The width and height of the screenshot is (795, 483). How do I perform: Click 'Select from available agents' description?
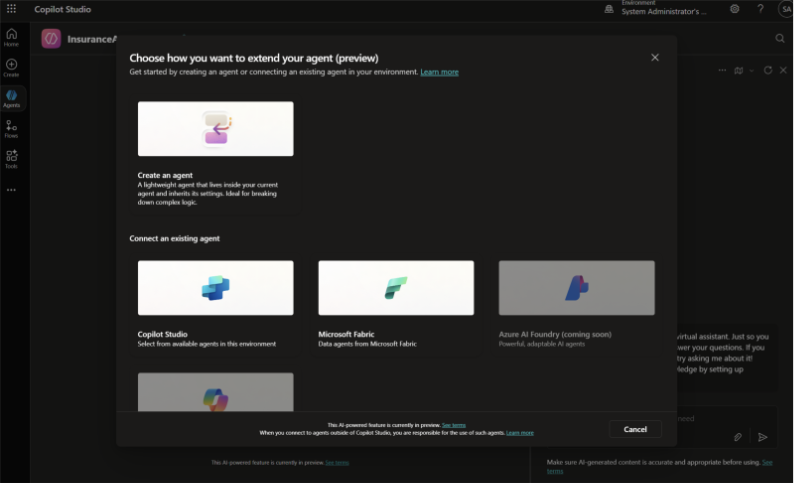pyautogui.click(x=207, y=344)
